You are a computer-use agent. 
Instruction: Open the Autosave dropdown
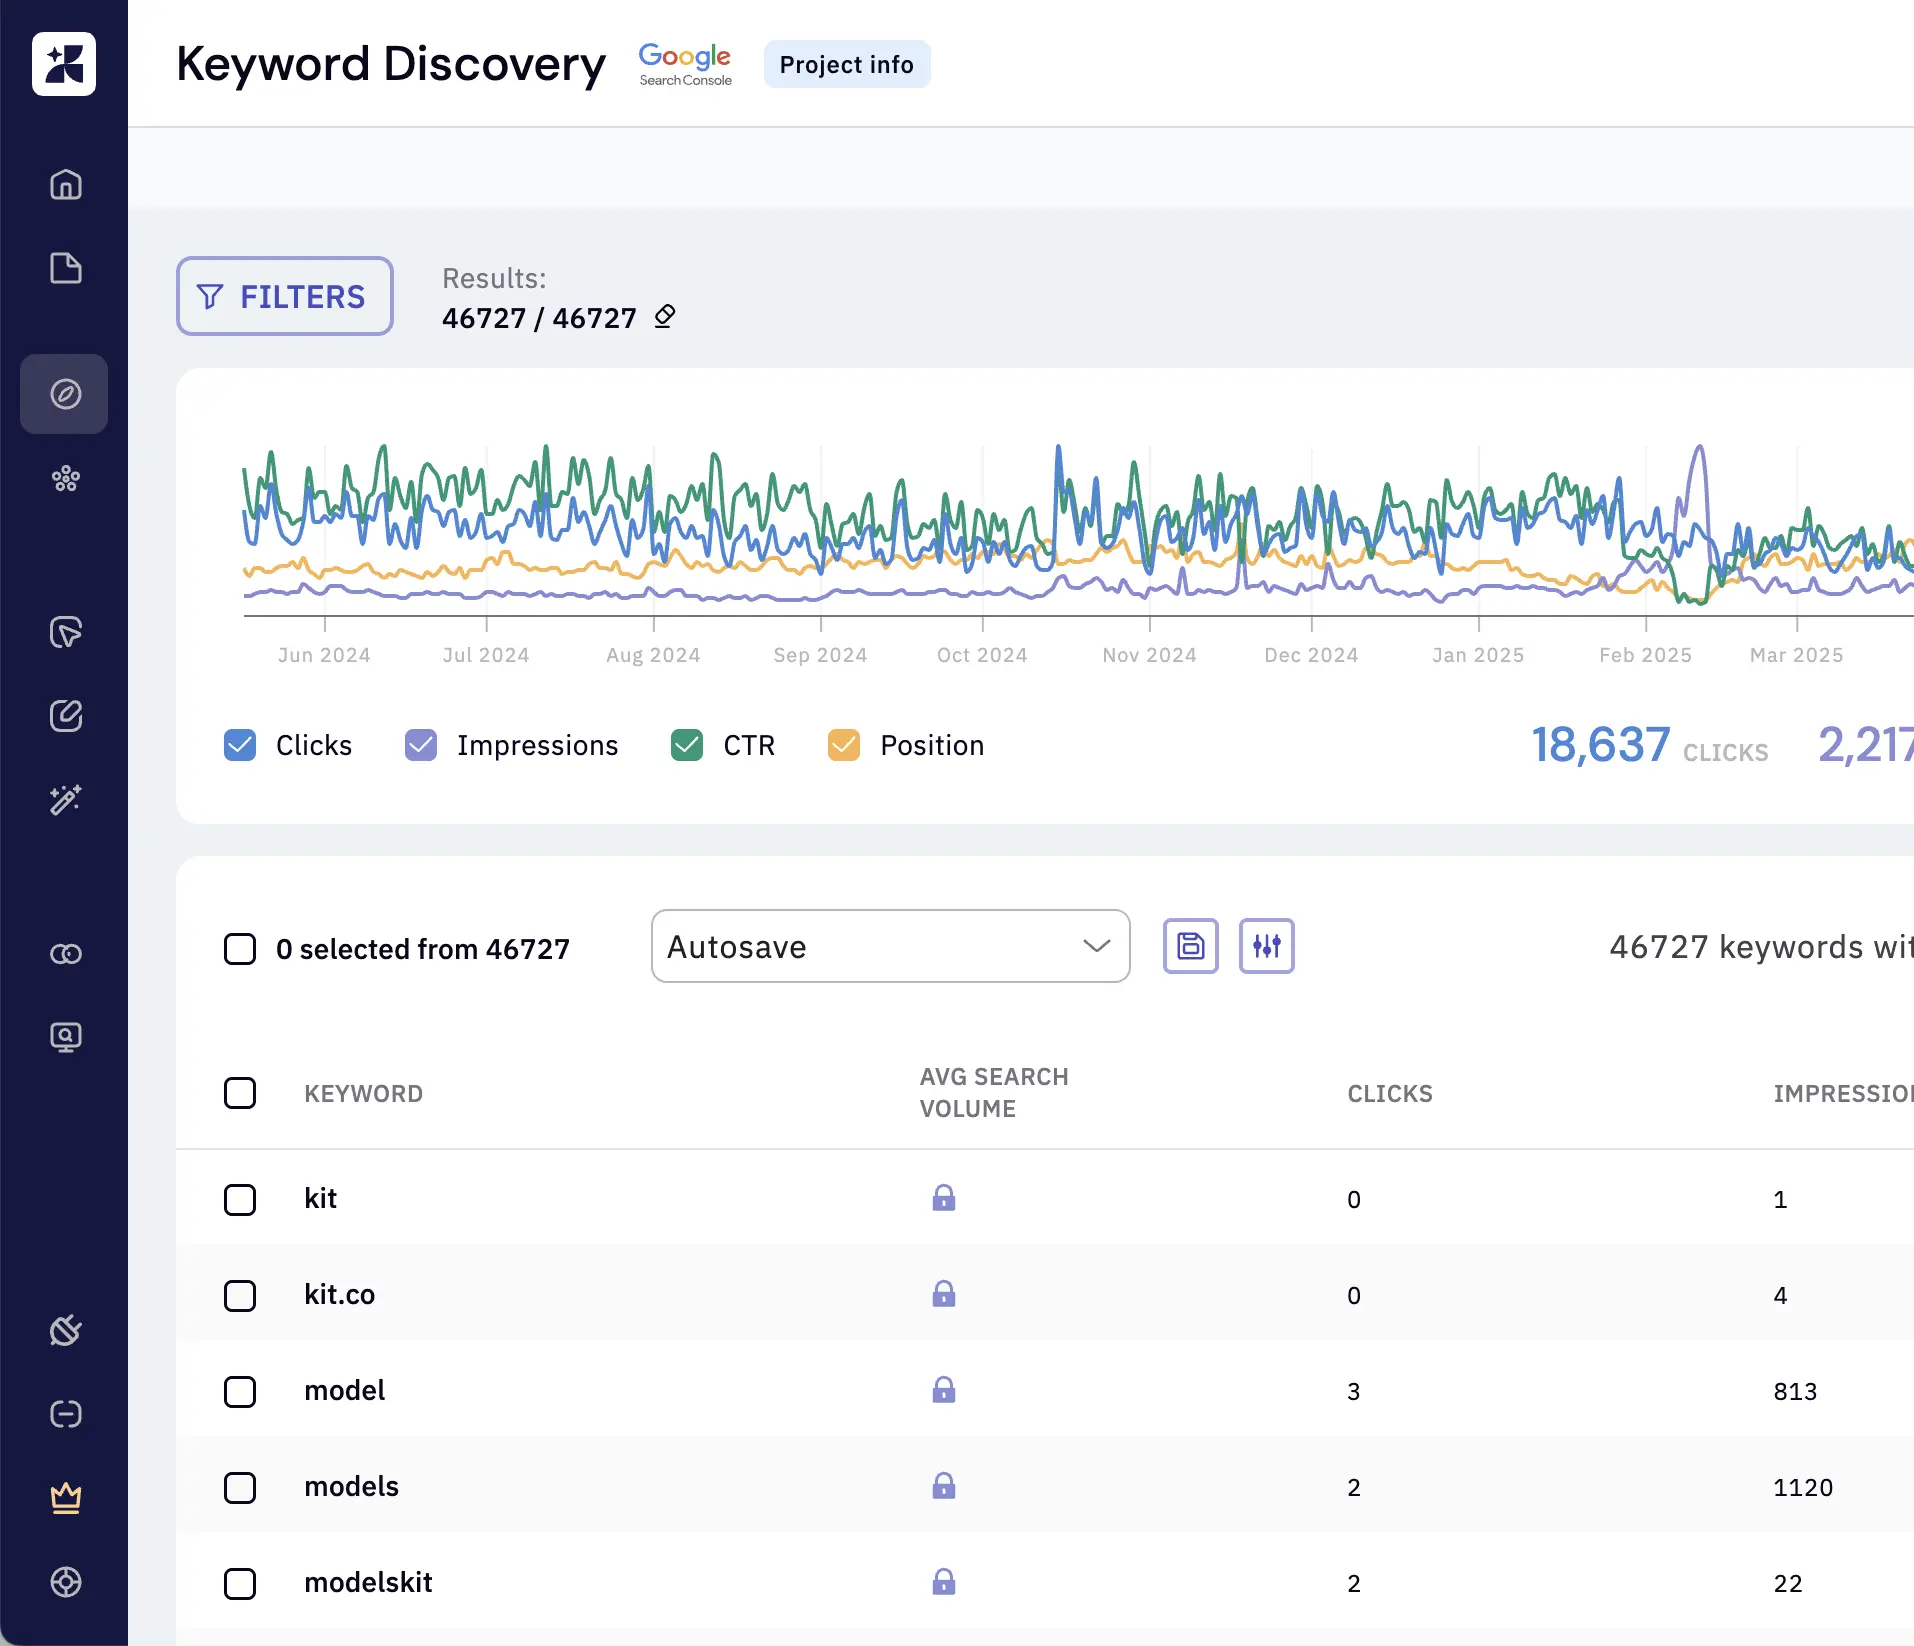point(889,946)
